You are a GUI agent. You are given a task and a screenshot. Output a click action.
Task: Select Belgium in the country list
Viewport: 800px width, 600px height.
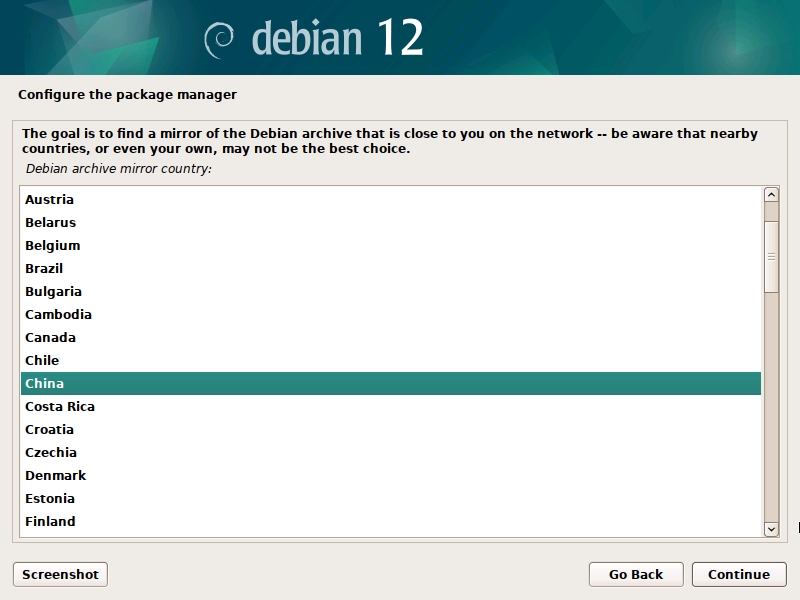(53, 246)
